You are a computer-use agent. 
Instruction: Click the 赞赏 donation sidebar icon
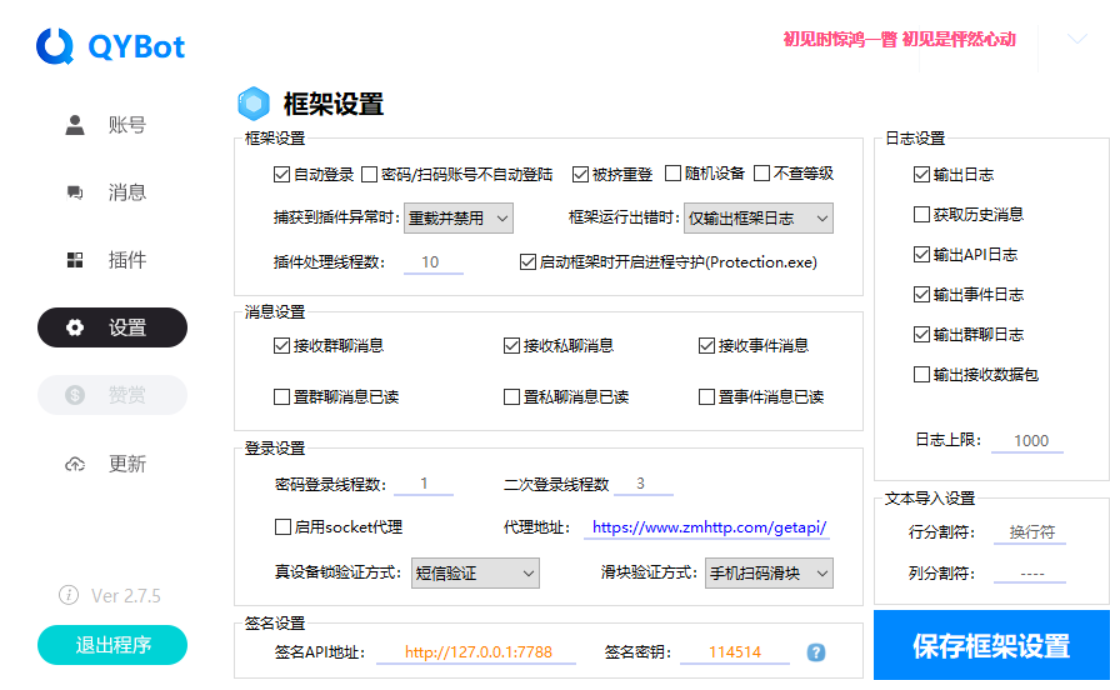point(75,395)
